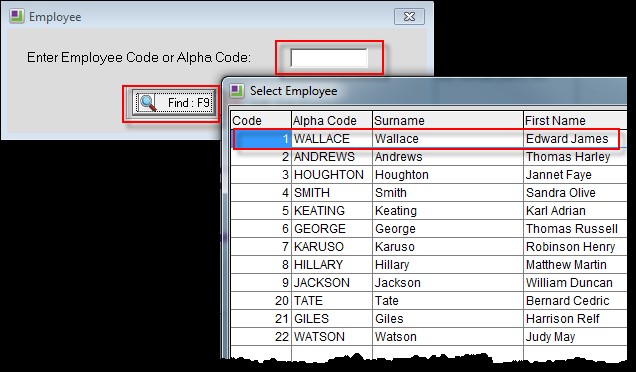Pick first name Matthew Martin
The height and width of the screenshot is (372, 636).
[x=575, y=264]
